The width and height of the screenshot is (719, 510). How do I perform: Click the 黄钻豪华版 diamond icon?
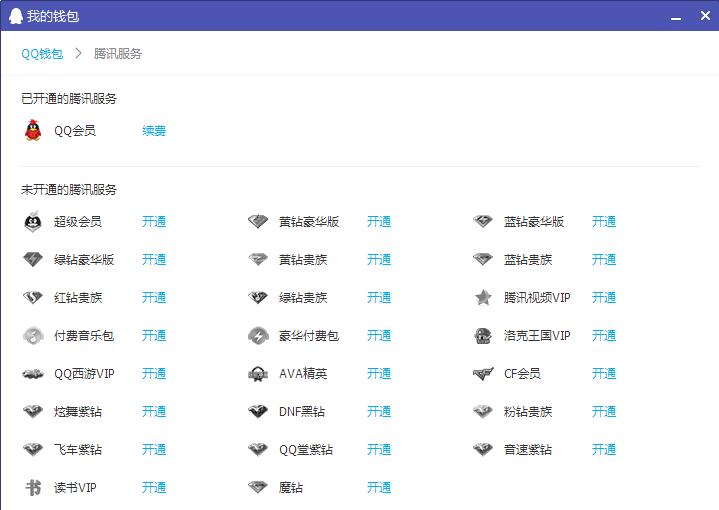pos(258,222)
